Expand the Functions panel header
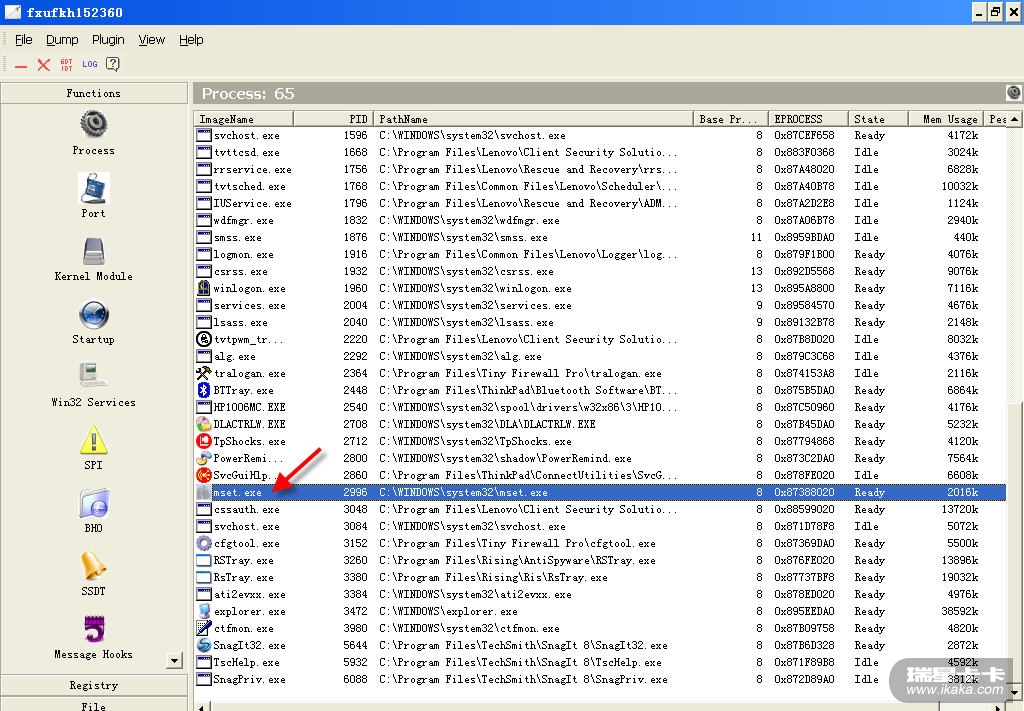Viewport: 1024px width, 711px height. (94, 93)
